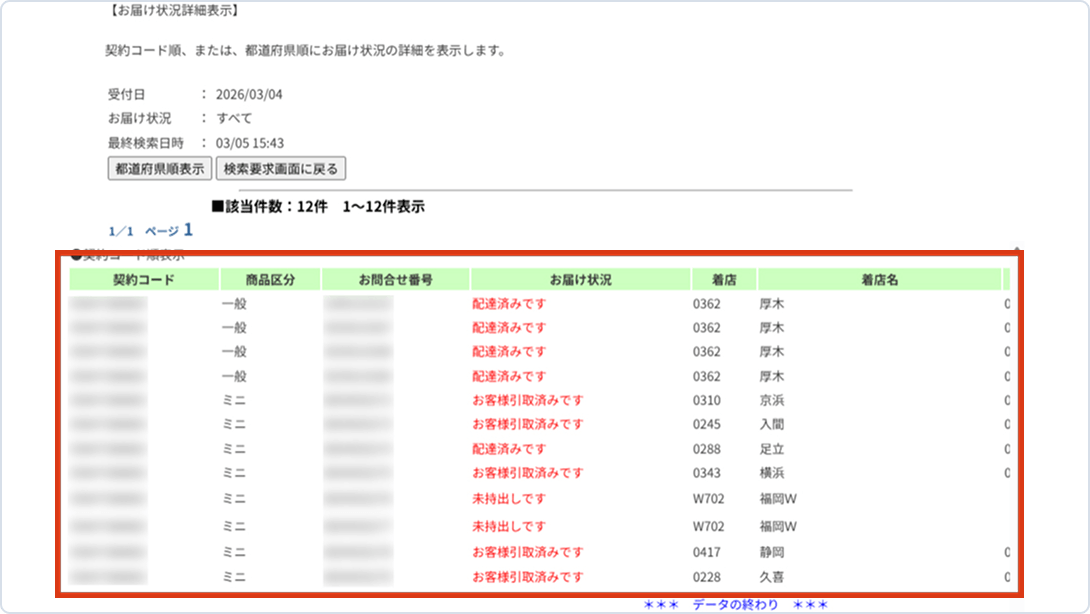This screenshot has height=614, width=1090.
Task: Select the 静岡 store name cell
Action: pos(772,552)
